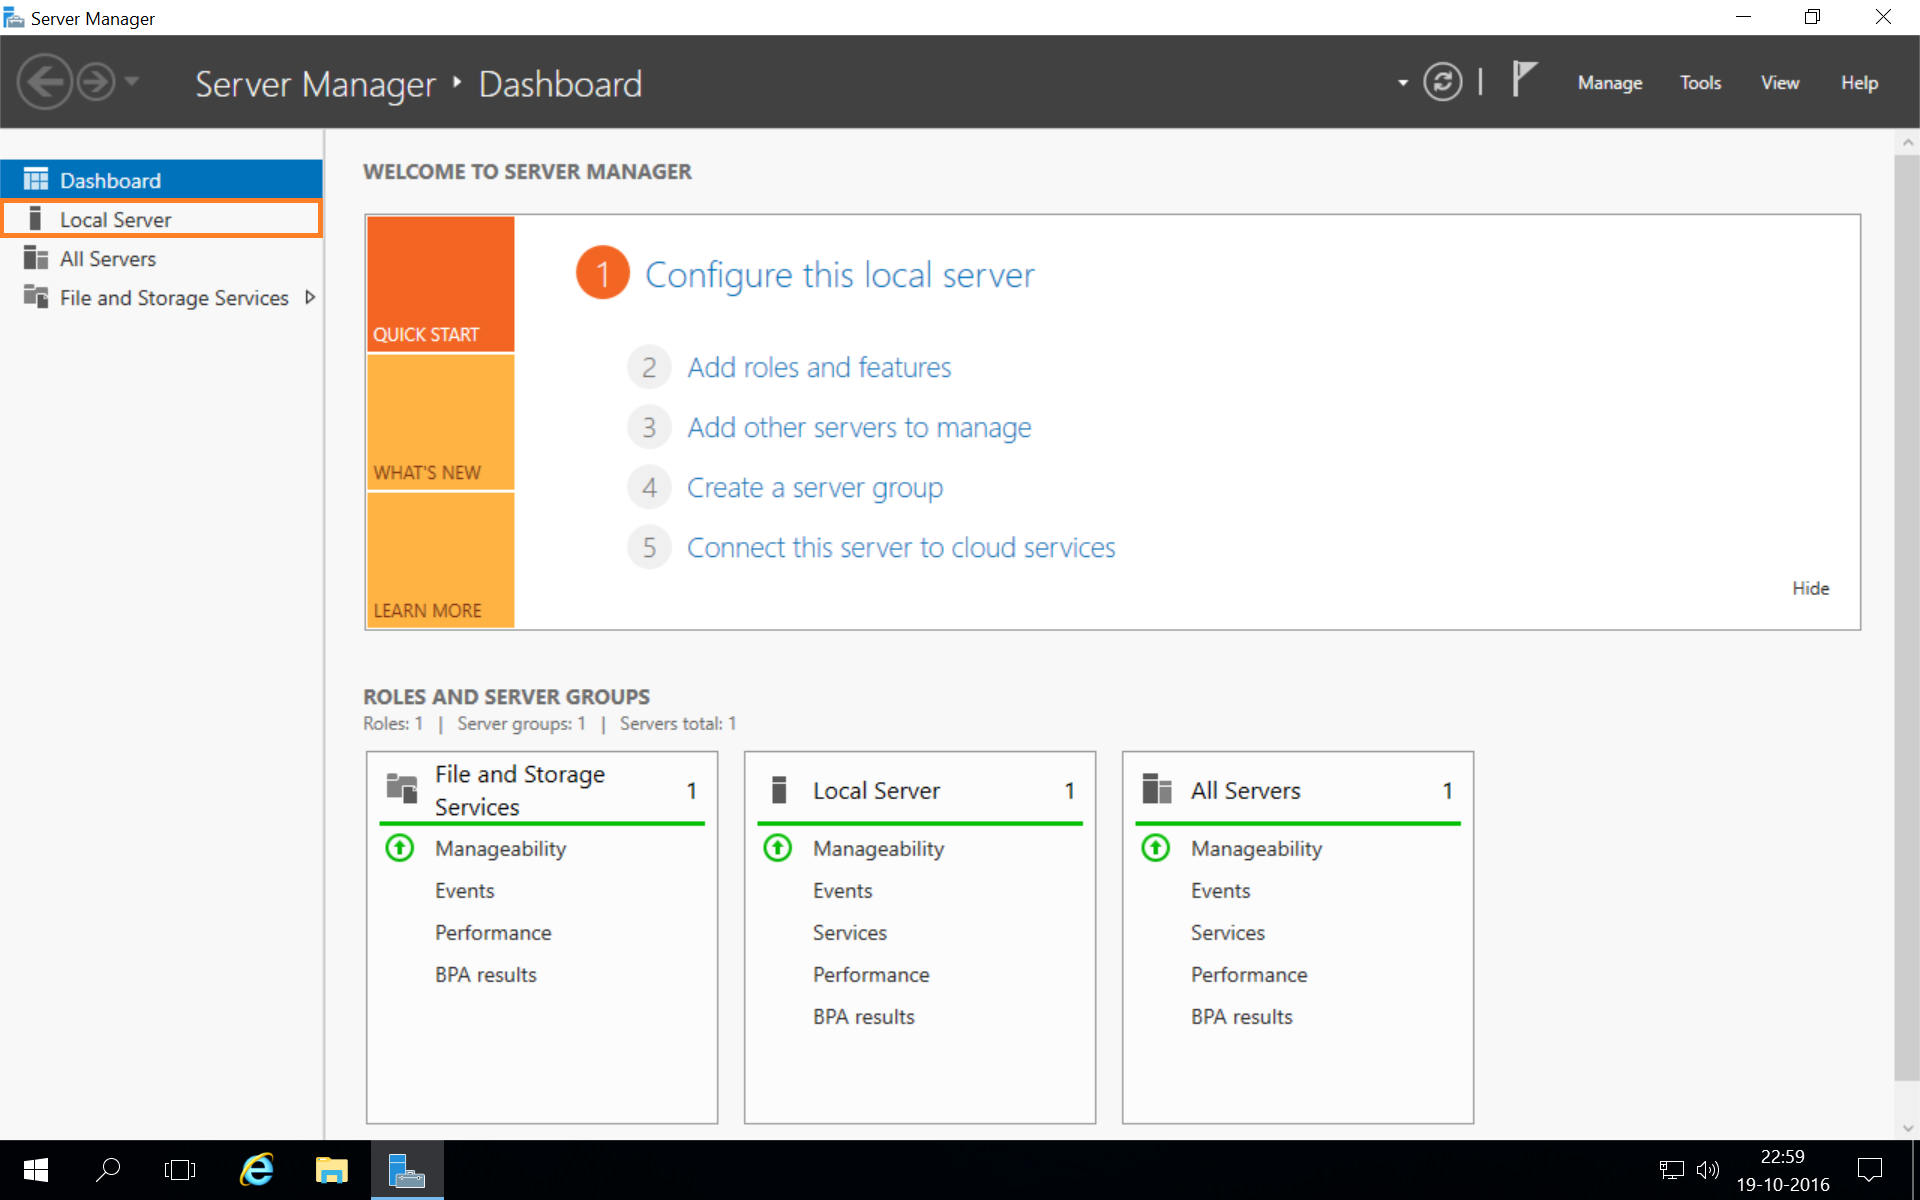Open the Tools menu
Screen dimensions: 1920x1200
tap(1700, 83)
